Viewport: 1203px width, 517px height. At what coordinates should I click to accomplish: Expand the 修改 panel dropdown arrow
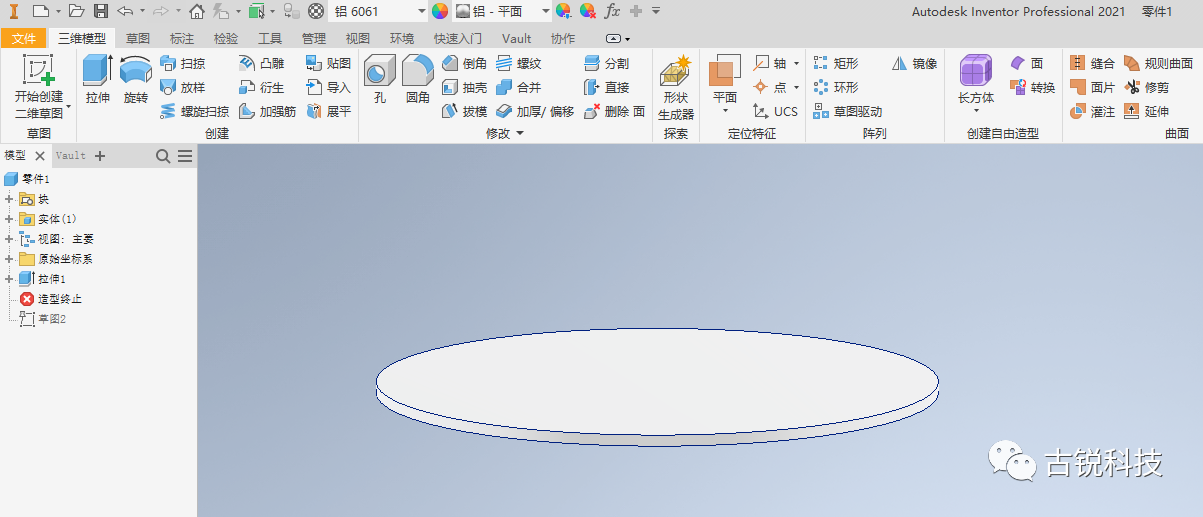[x=520, y=134]
